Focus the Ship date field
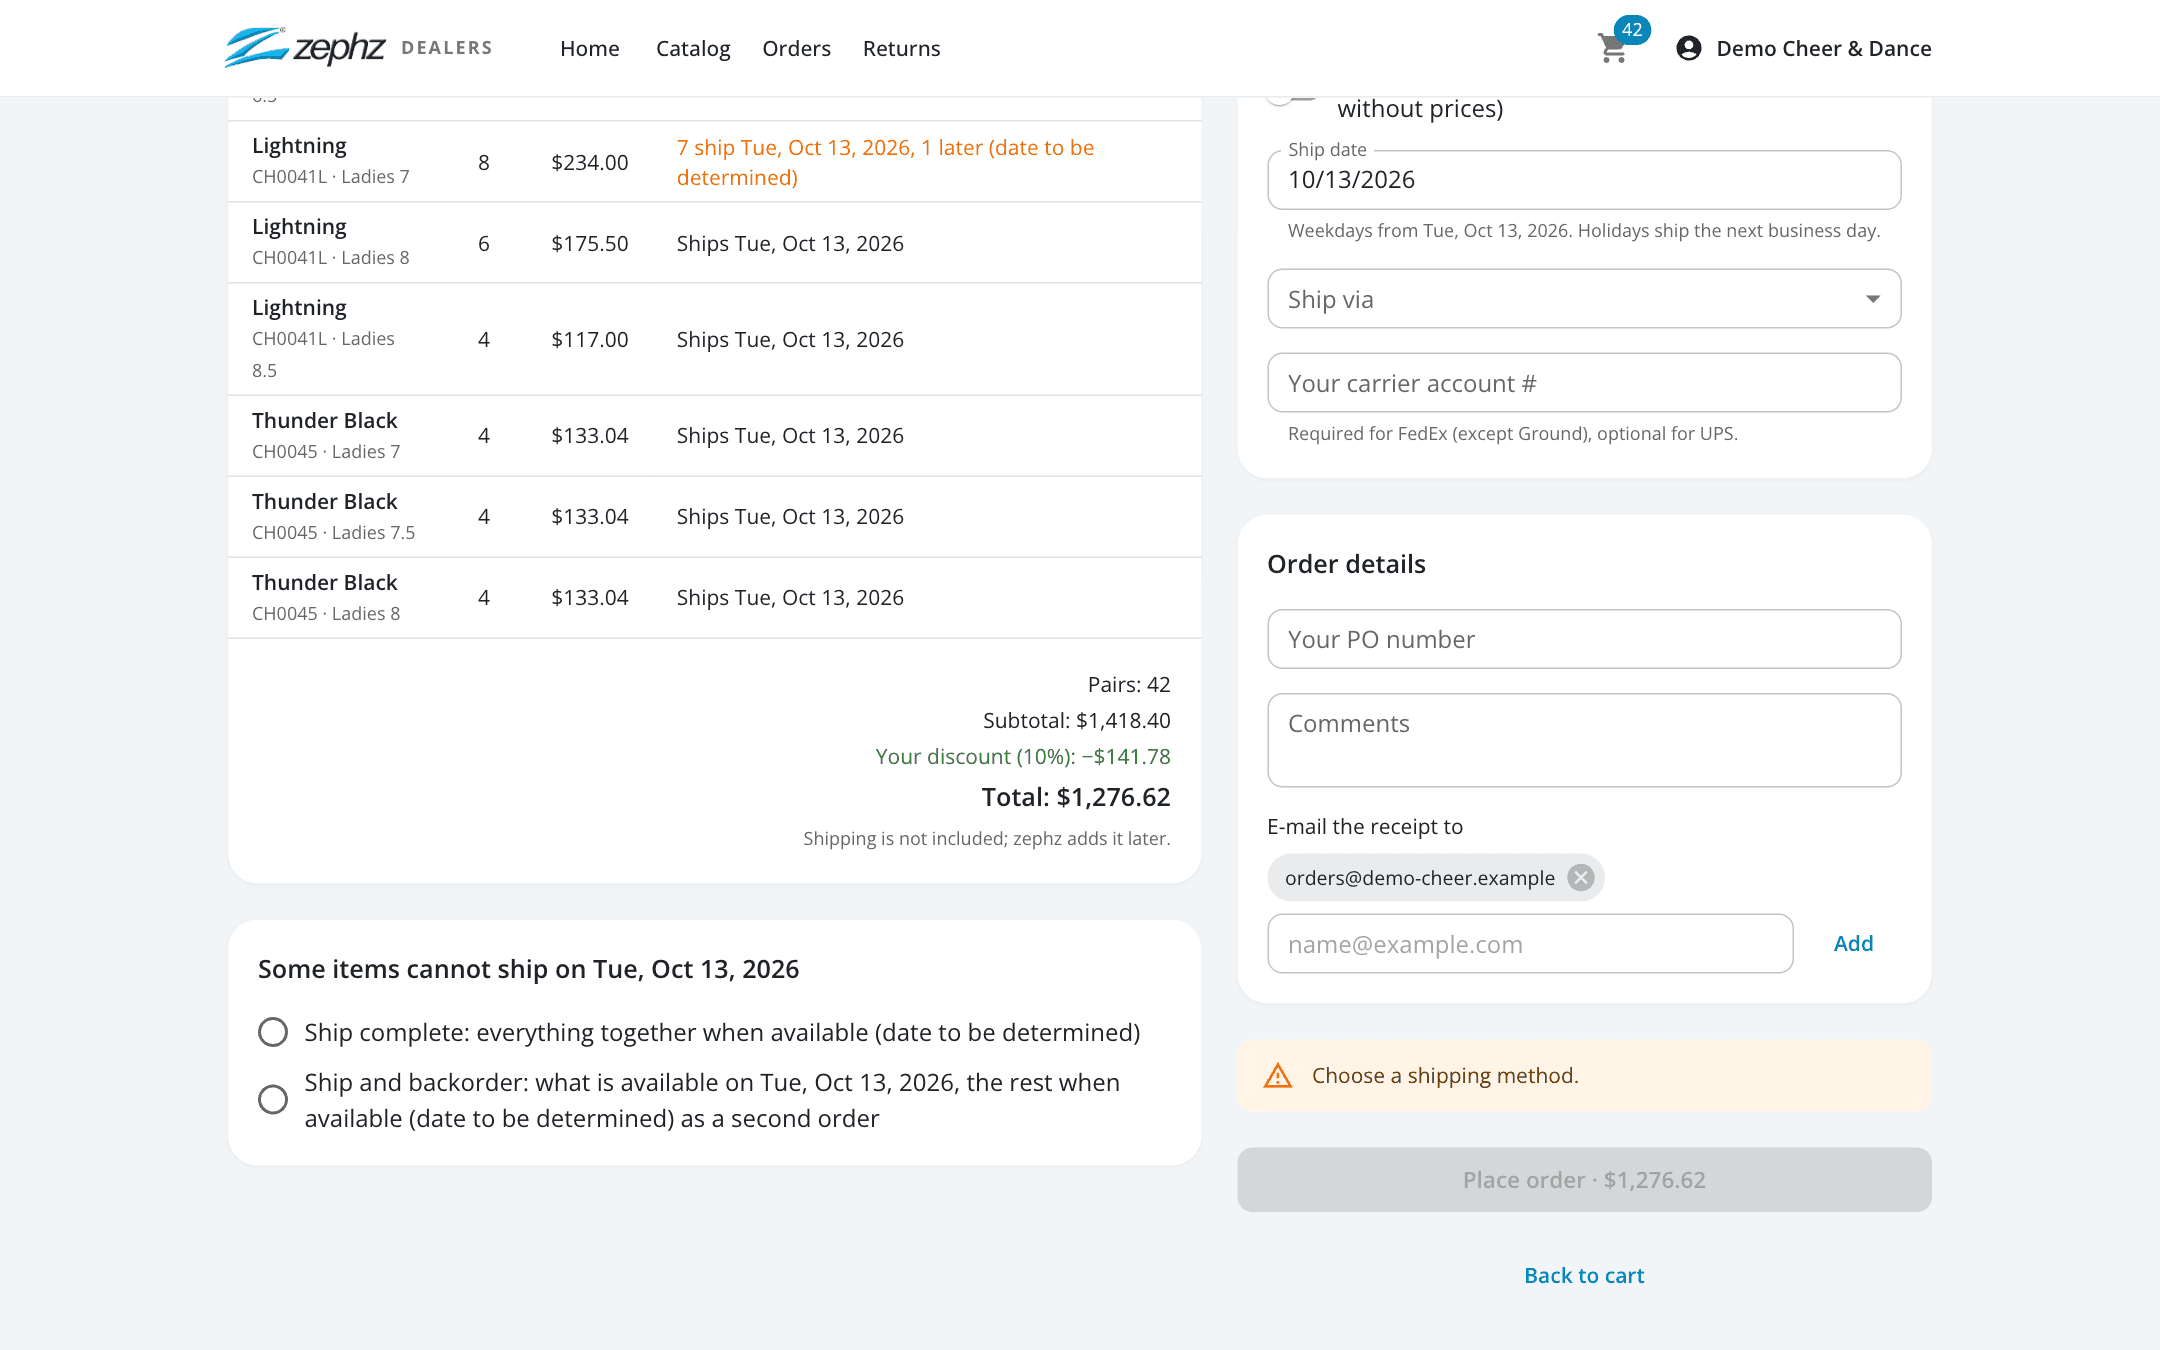The height and width of the screenshot is (1350, 2160). (1584, 180)
